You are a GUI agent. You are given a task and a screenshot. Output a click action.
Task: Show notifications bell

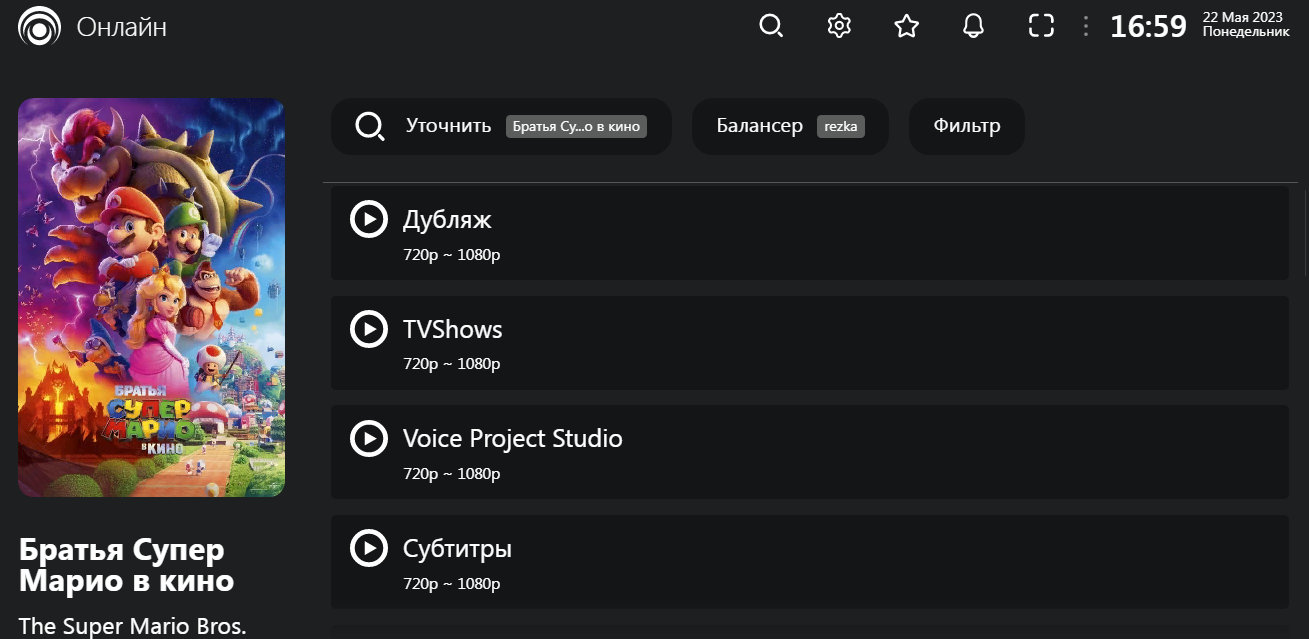[974, 26]
